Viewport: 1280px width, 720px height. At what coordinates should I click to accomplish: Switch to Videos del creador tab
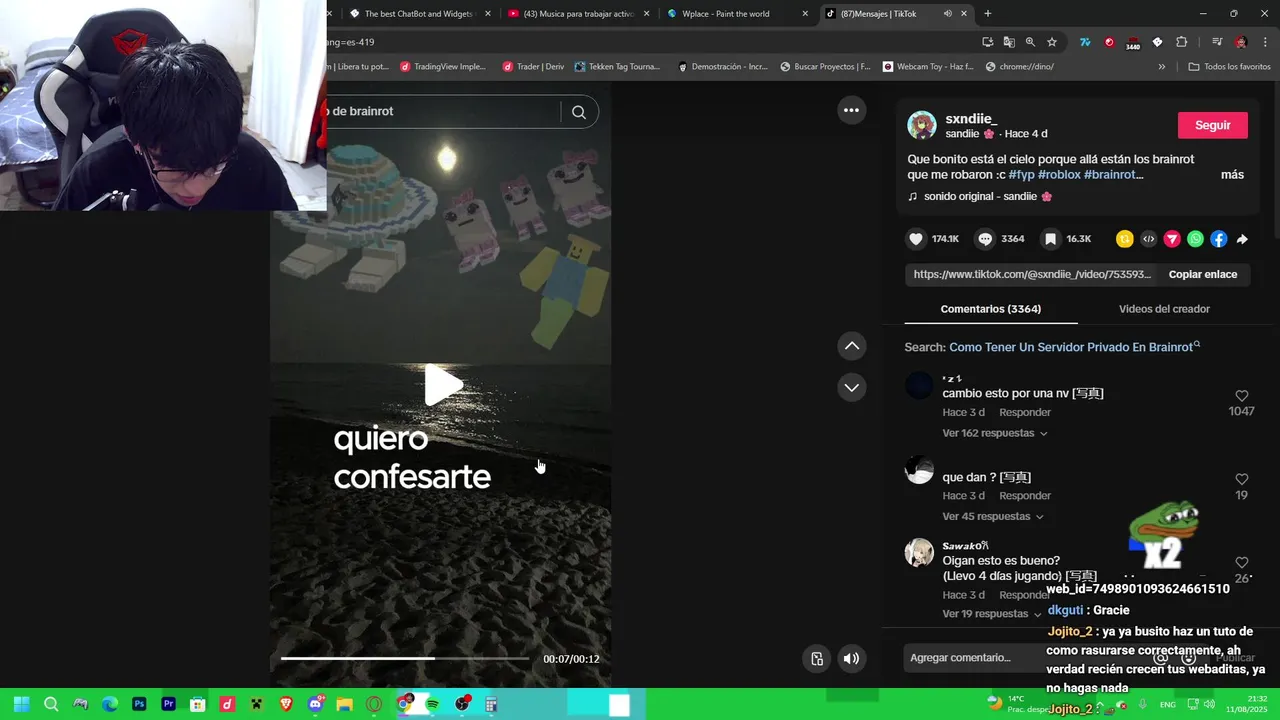[x=1164, y=309]
